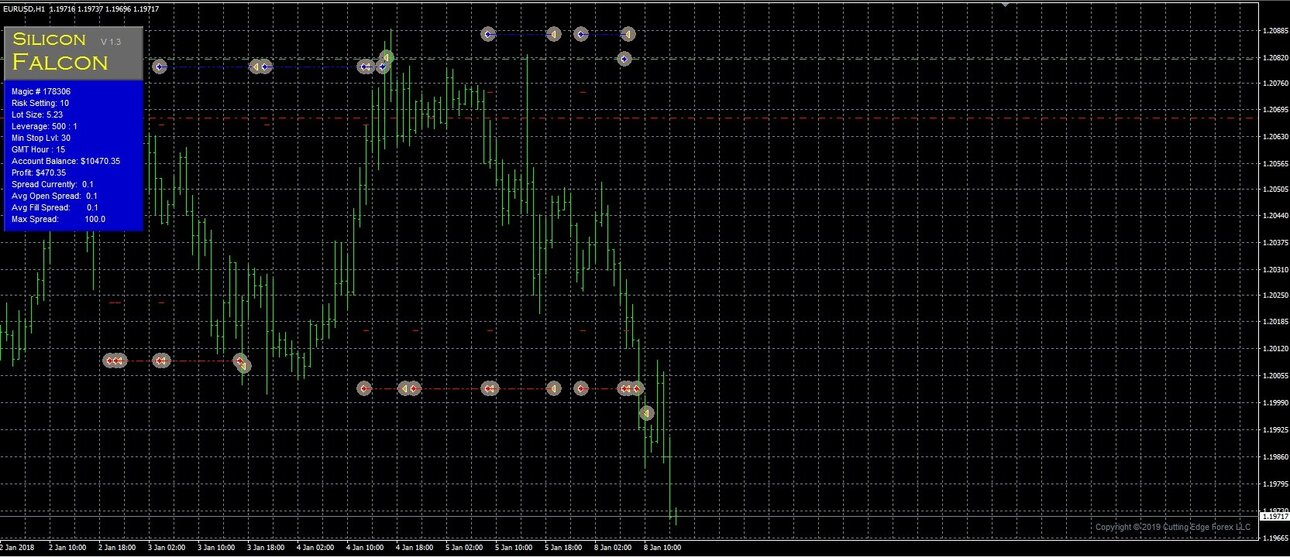1290x557 pixels.
Task: Click the 1.20440 price axis label
Action: click(x=1275, y=216)
